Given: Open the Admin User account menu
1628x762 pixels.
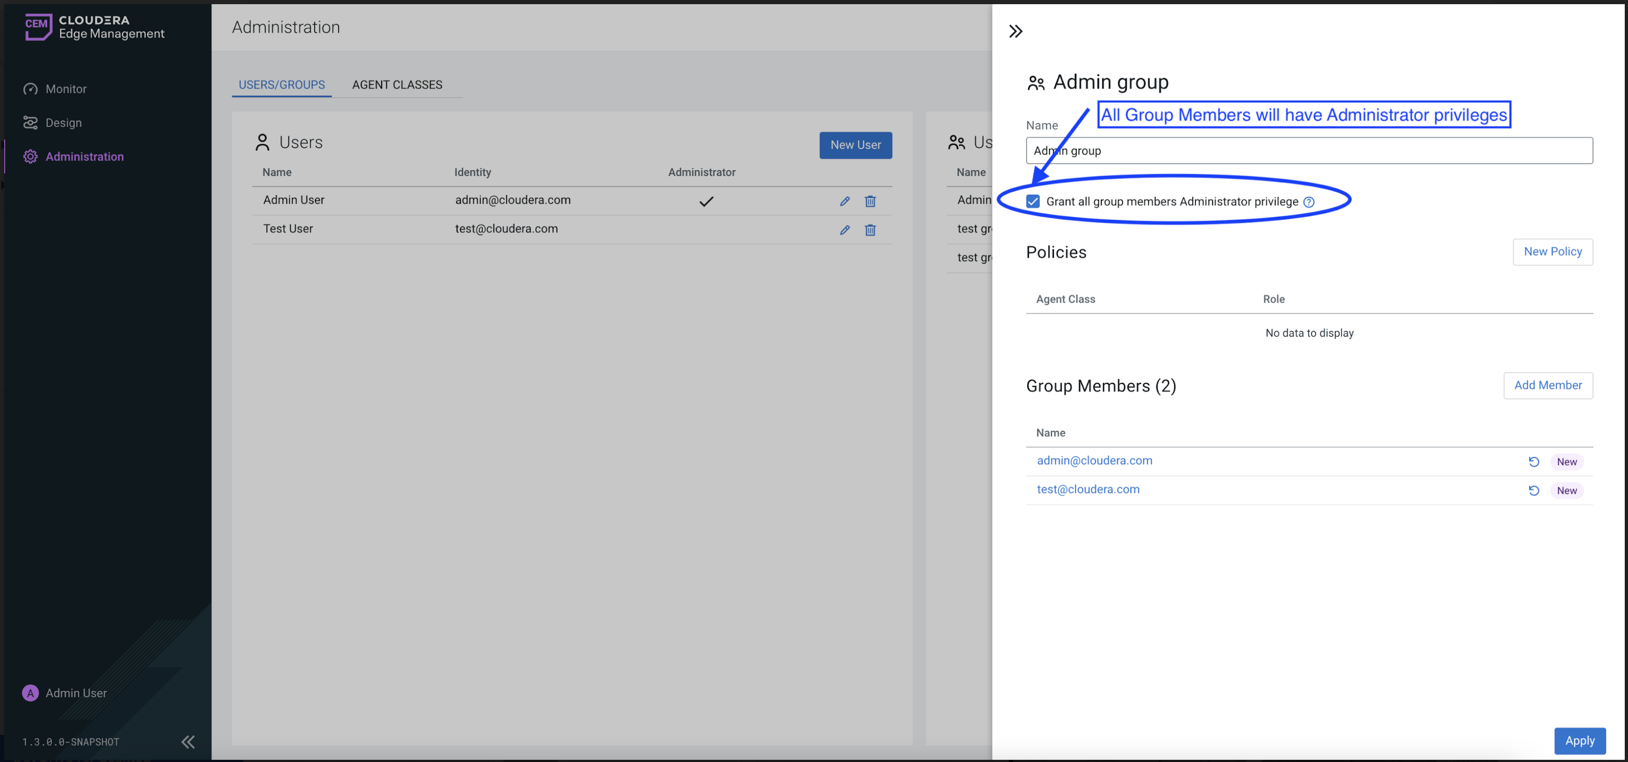Looking at the screenshot, I should [65, 693].
